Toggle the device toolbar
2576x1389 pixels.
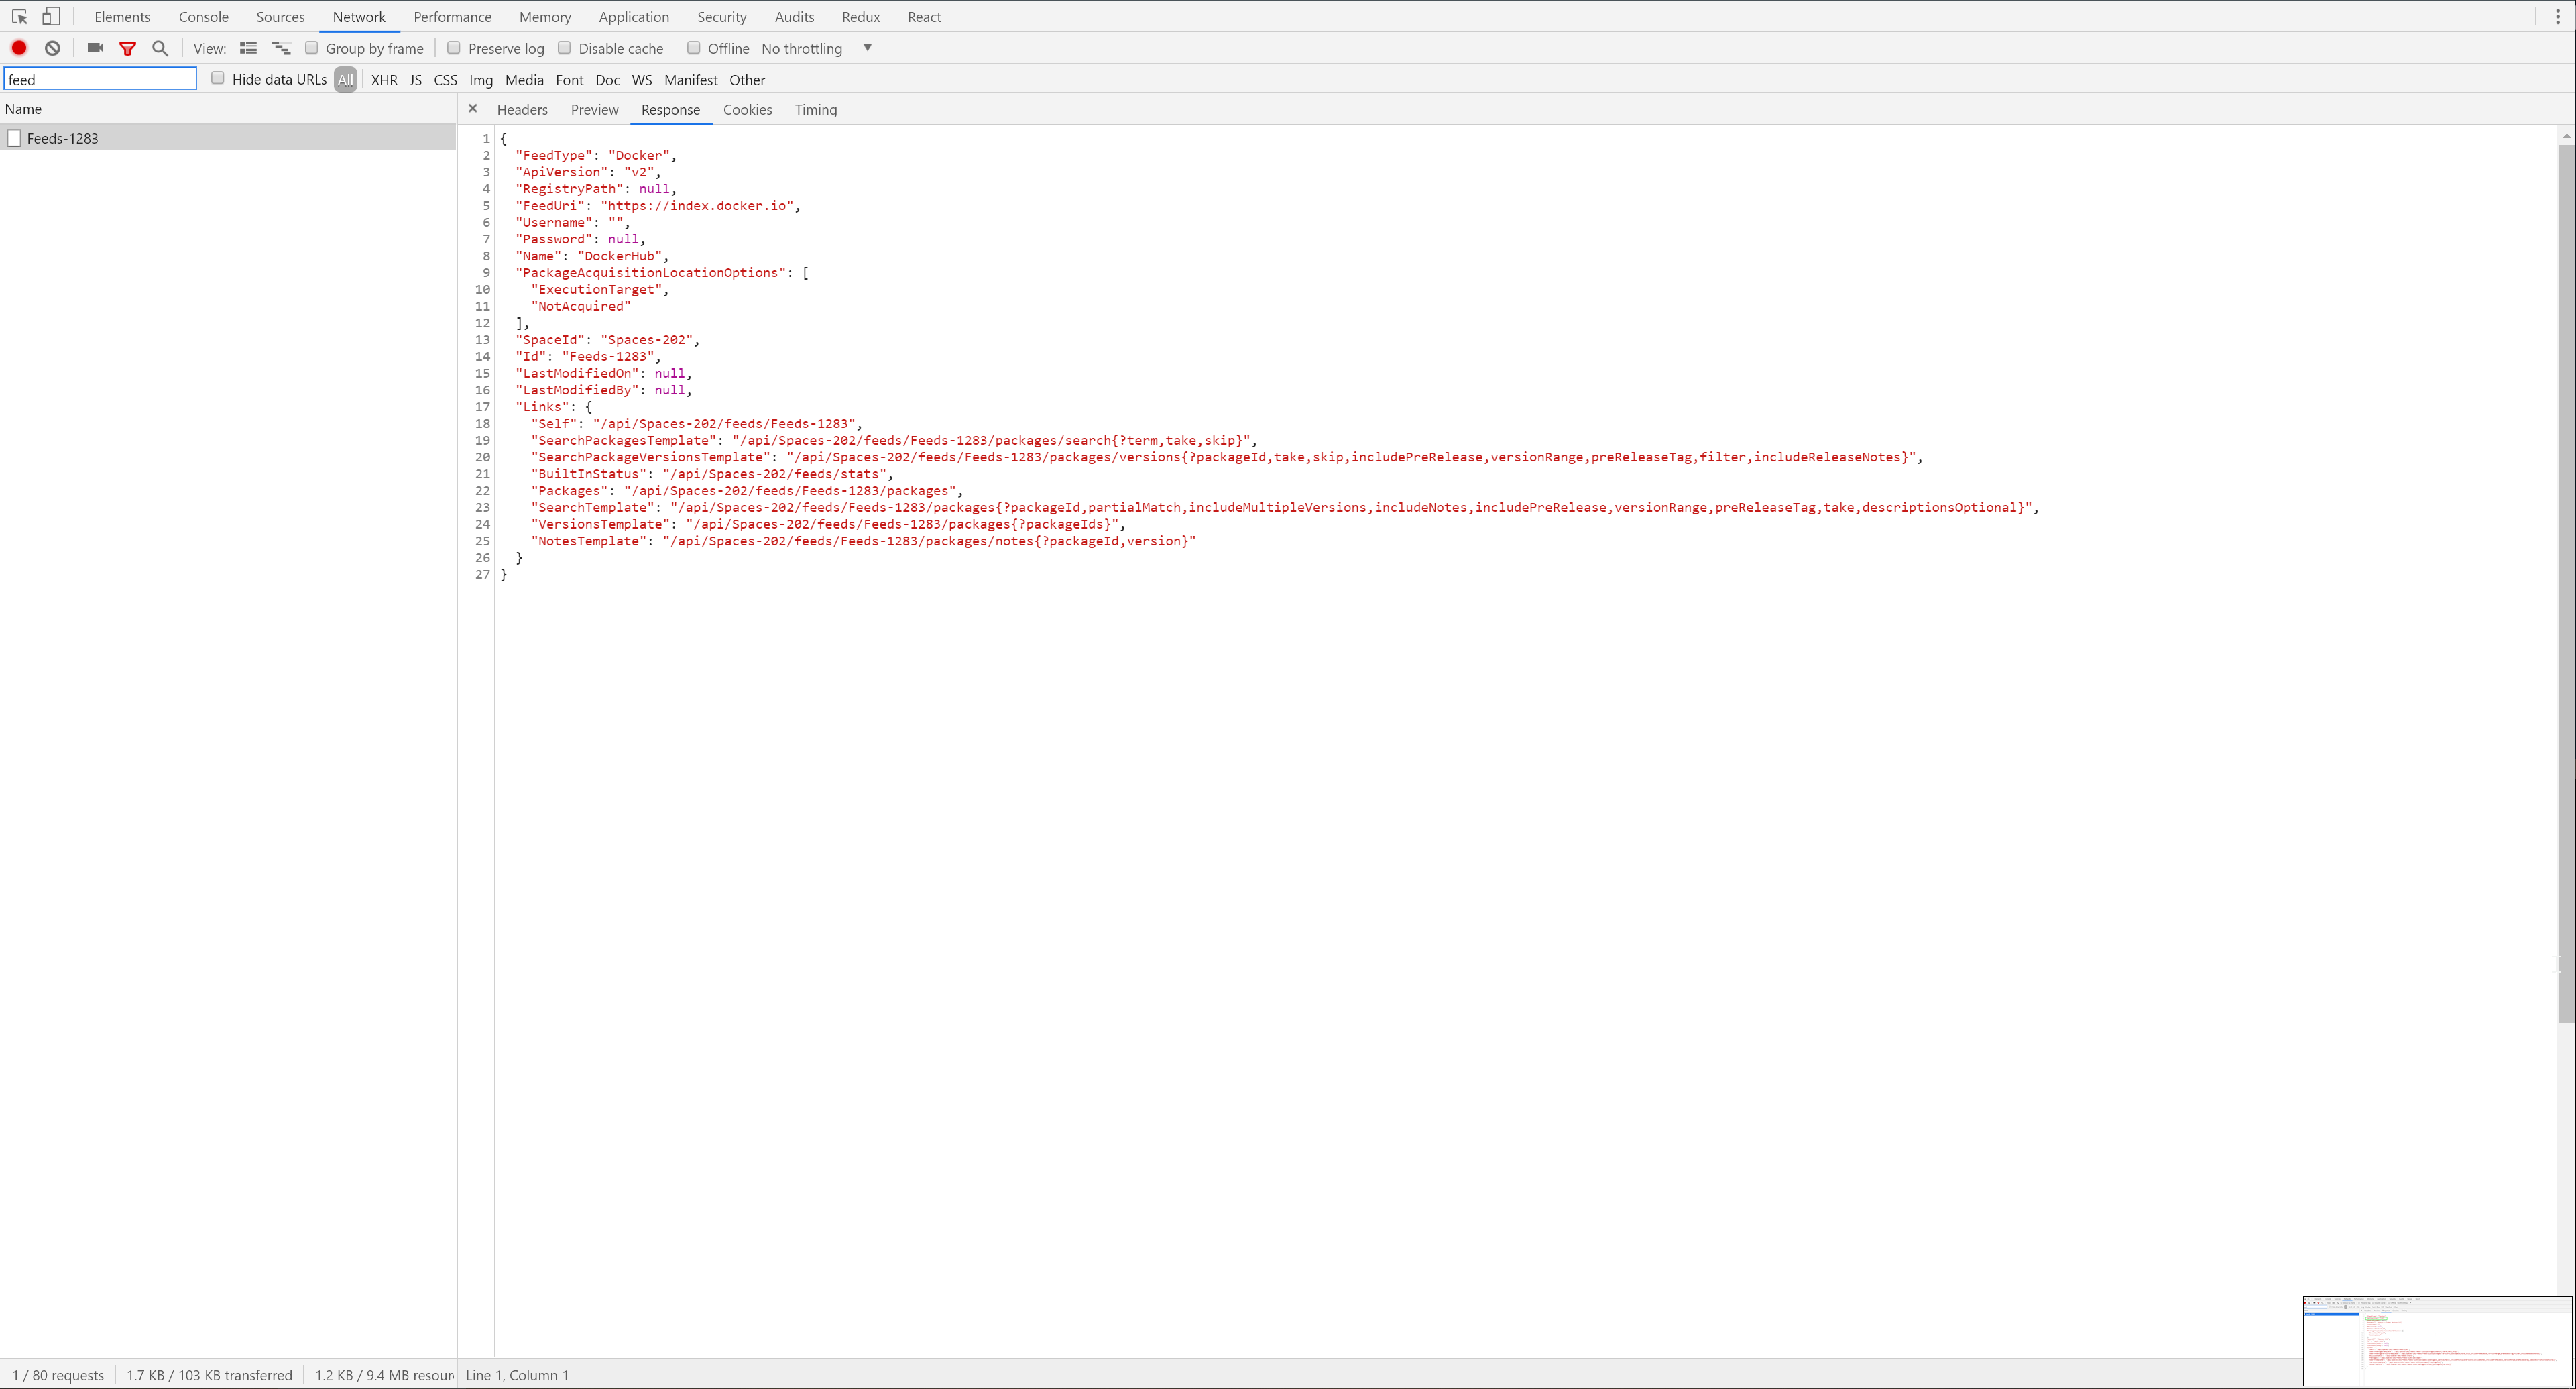[x=50, y=16]
